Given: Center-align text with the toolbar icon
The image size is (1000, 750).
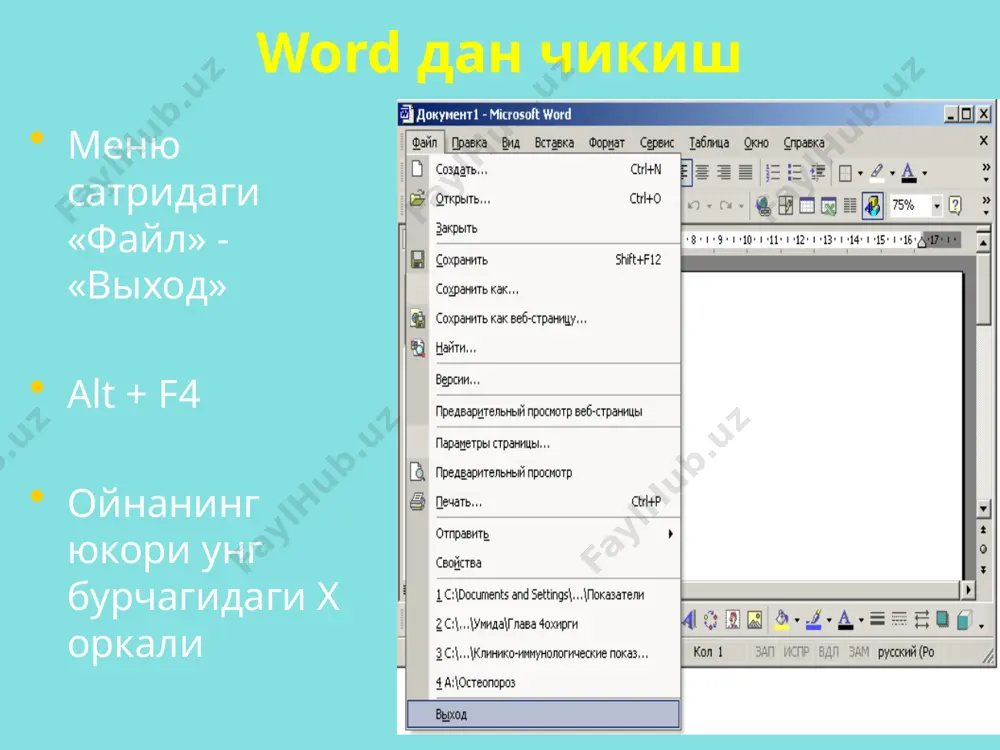Looking at the screenshot, I should click(x=702, y=172).
